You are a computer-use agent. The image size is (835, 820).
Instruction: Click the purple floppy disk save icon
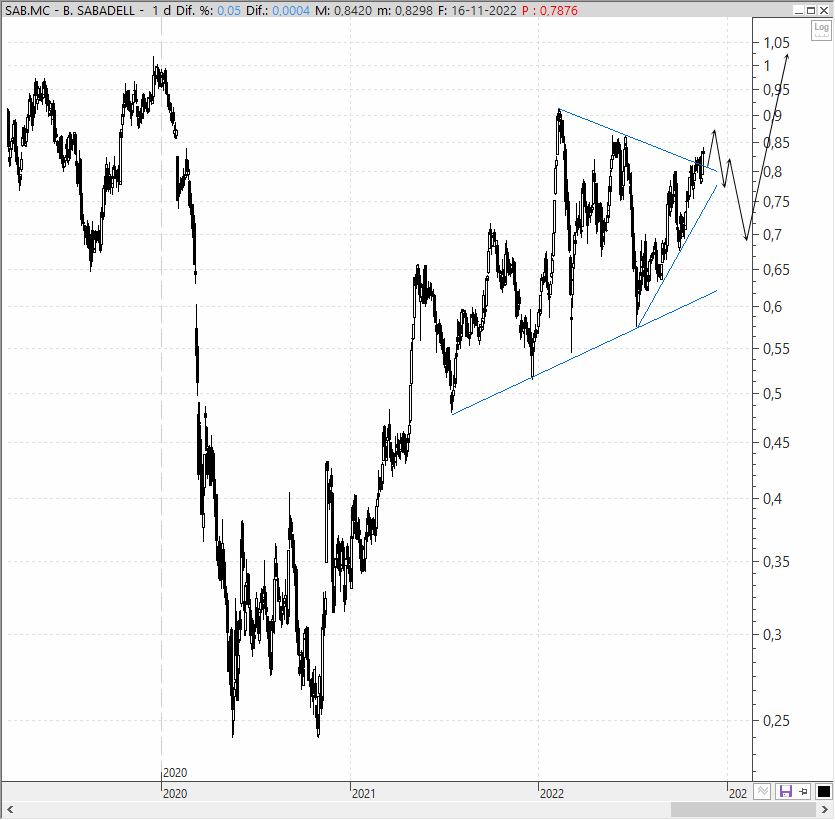[785, 791]
